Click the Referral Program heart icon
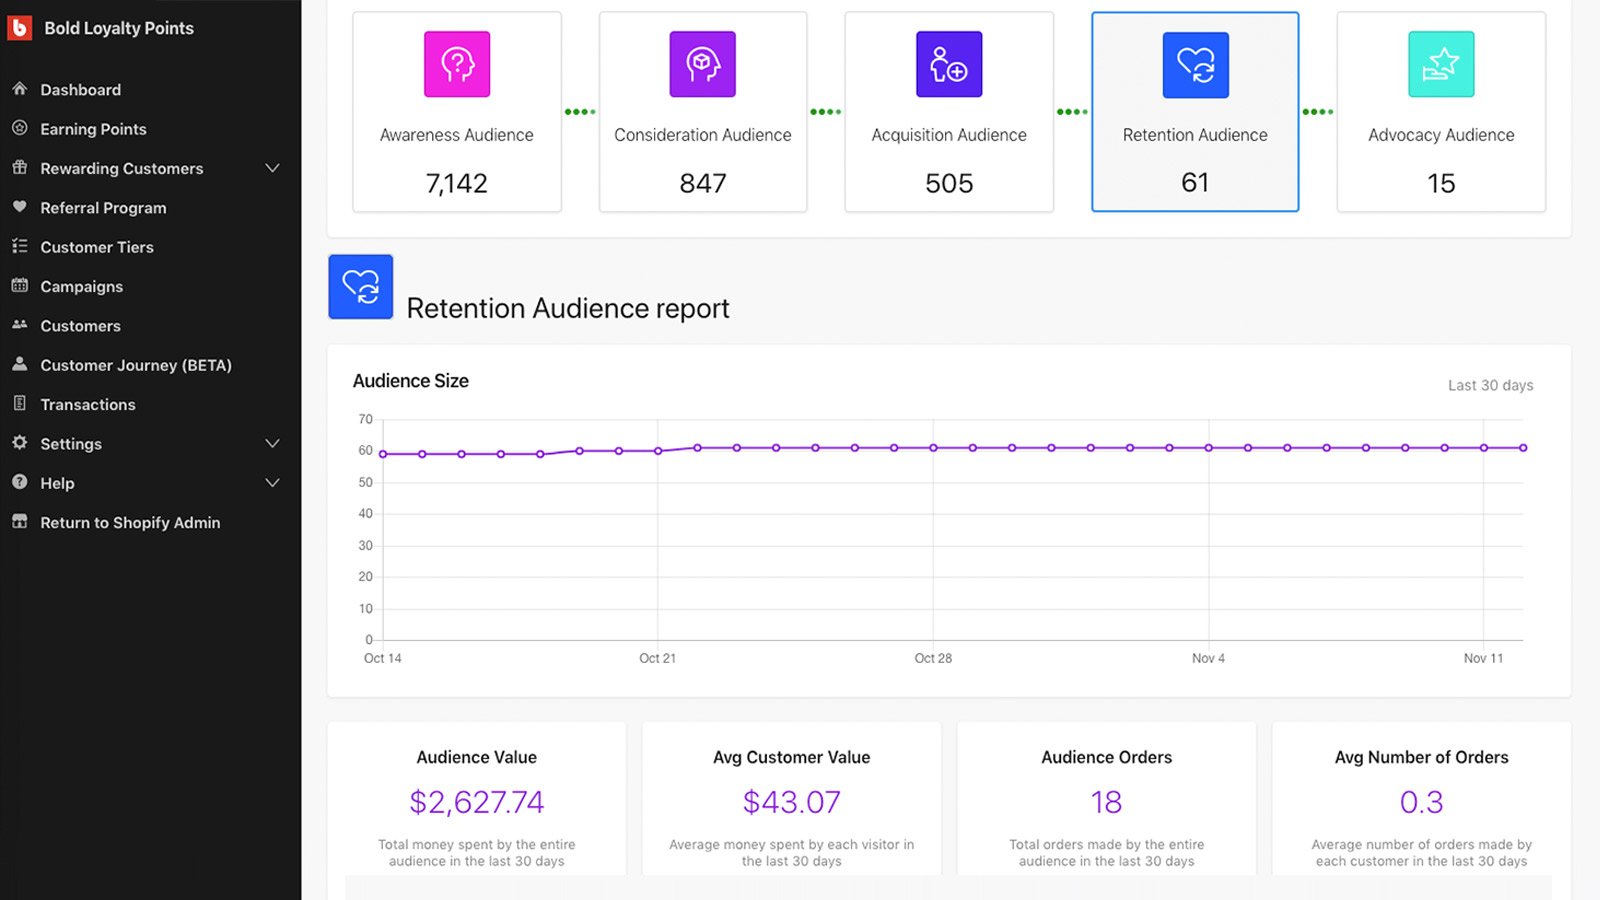The width and height of the screenshot is (1600, 900). point(19,207)
